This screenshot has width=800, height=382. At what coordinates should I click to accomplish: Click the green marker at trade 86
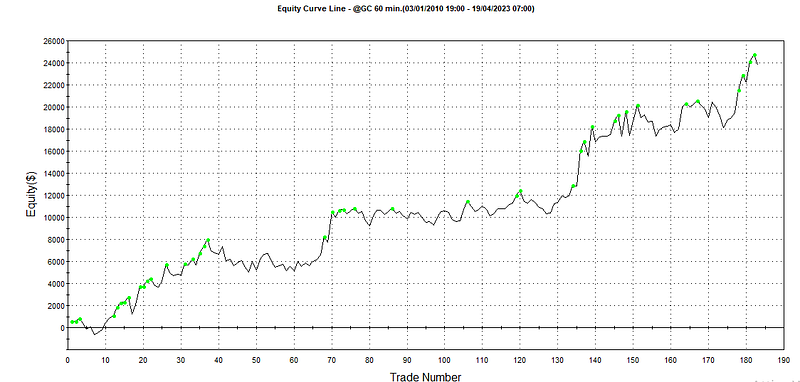pyautogui.click(x=392, y=209)
